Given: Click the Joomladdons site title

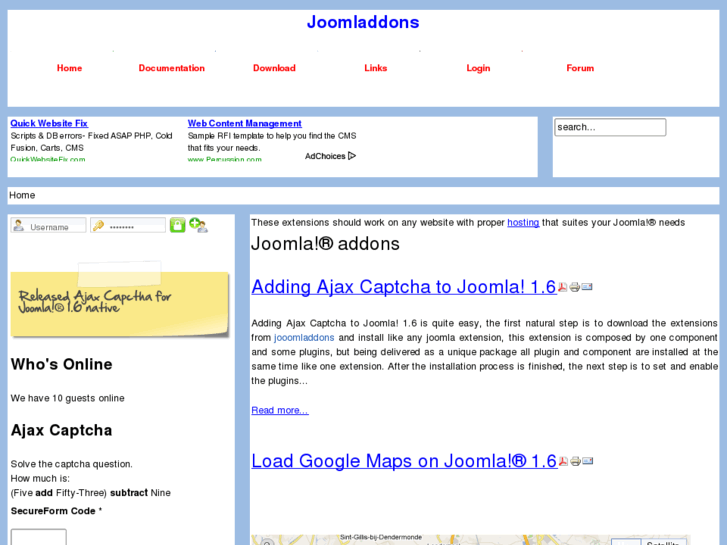Looking at the screenshot, I should pyautogui.click(x=363, y=22).
